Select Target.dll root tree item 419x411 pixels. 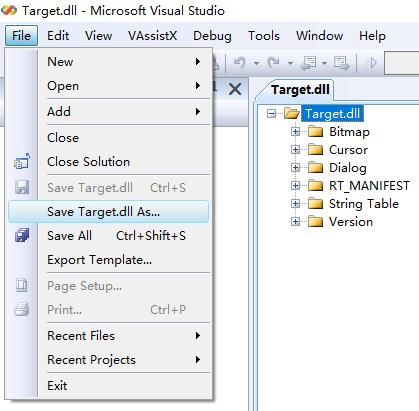tap(332, 114)
